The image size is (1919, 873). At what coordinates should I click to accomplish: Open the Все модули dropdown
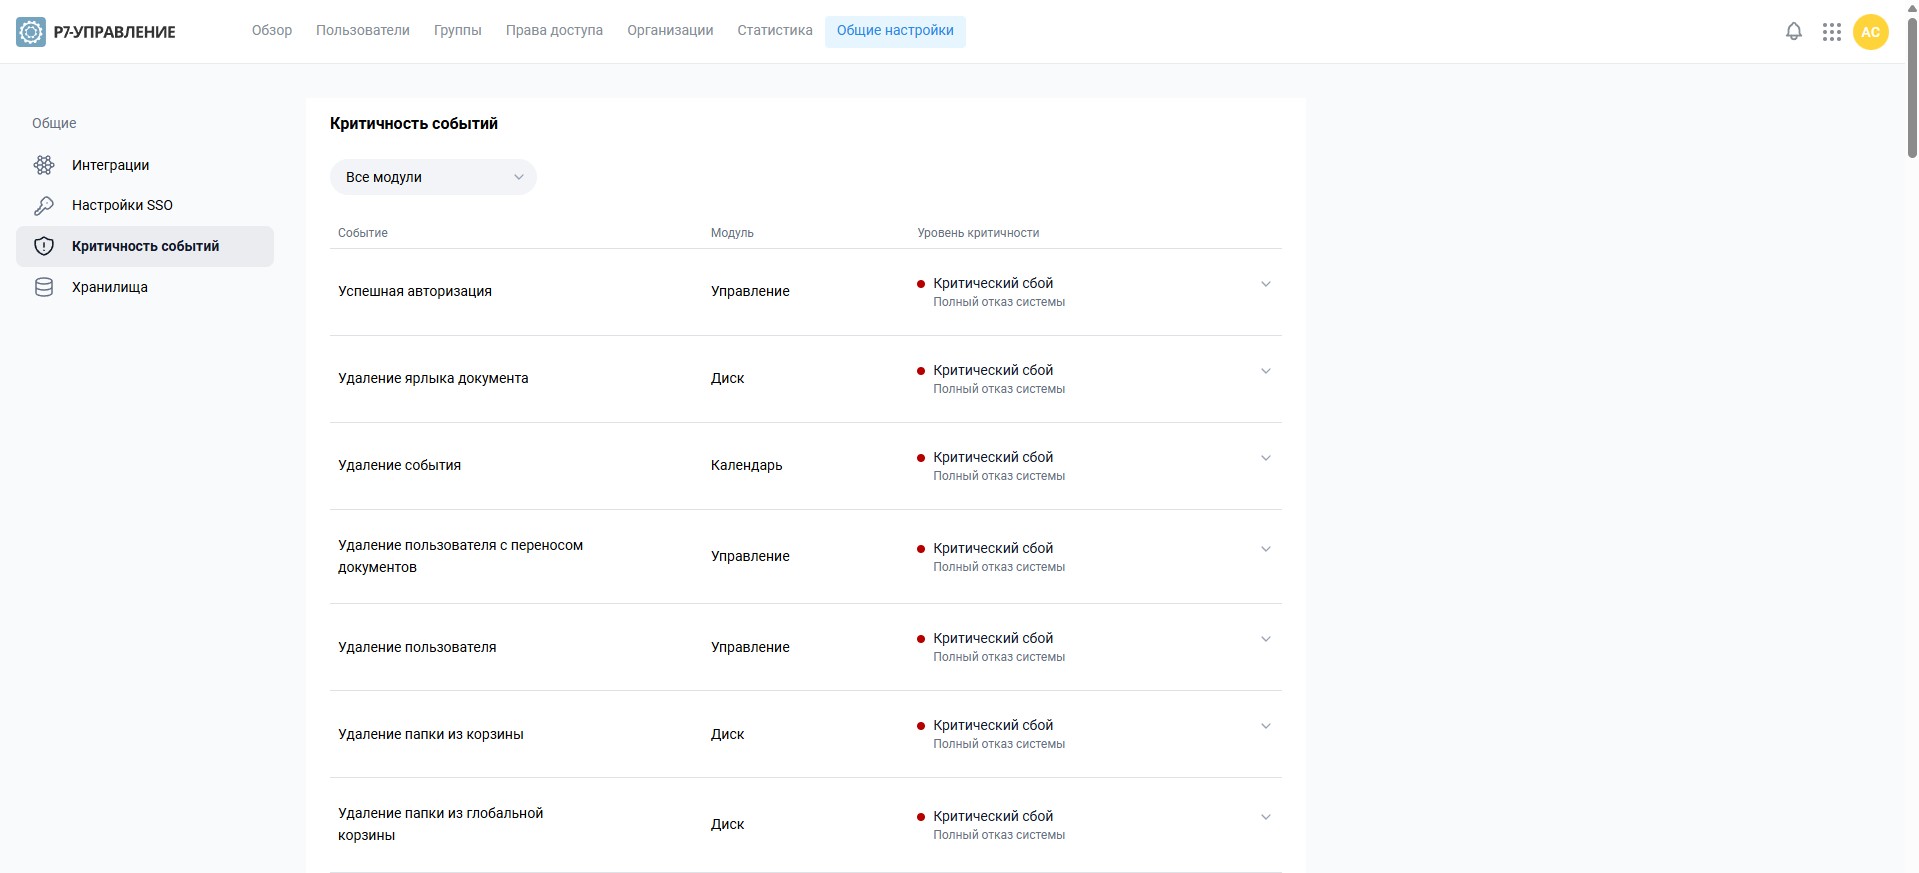click(433, 177)
